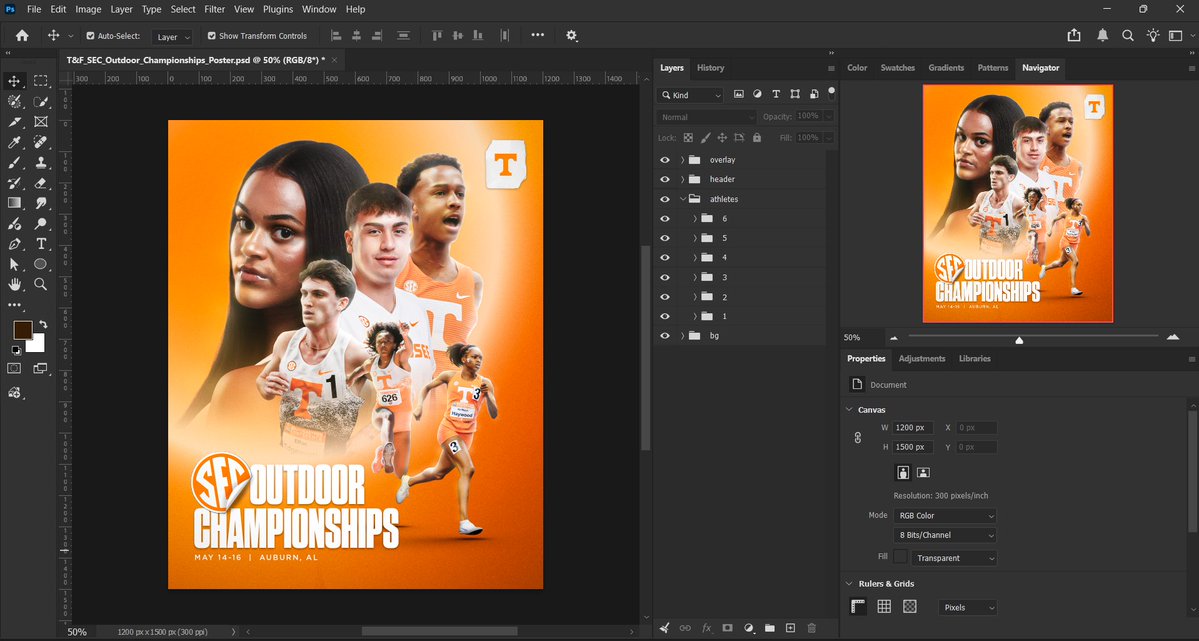1199x641 pixels.
Task: Open the Filter menu
Action: (x=215, y=9)
